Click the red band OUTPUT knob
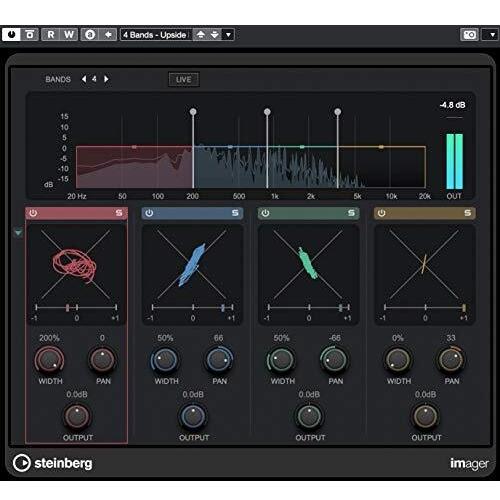500x500 pixels. pyautogui.click(x=77, y=416)
